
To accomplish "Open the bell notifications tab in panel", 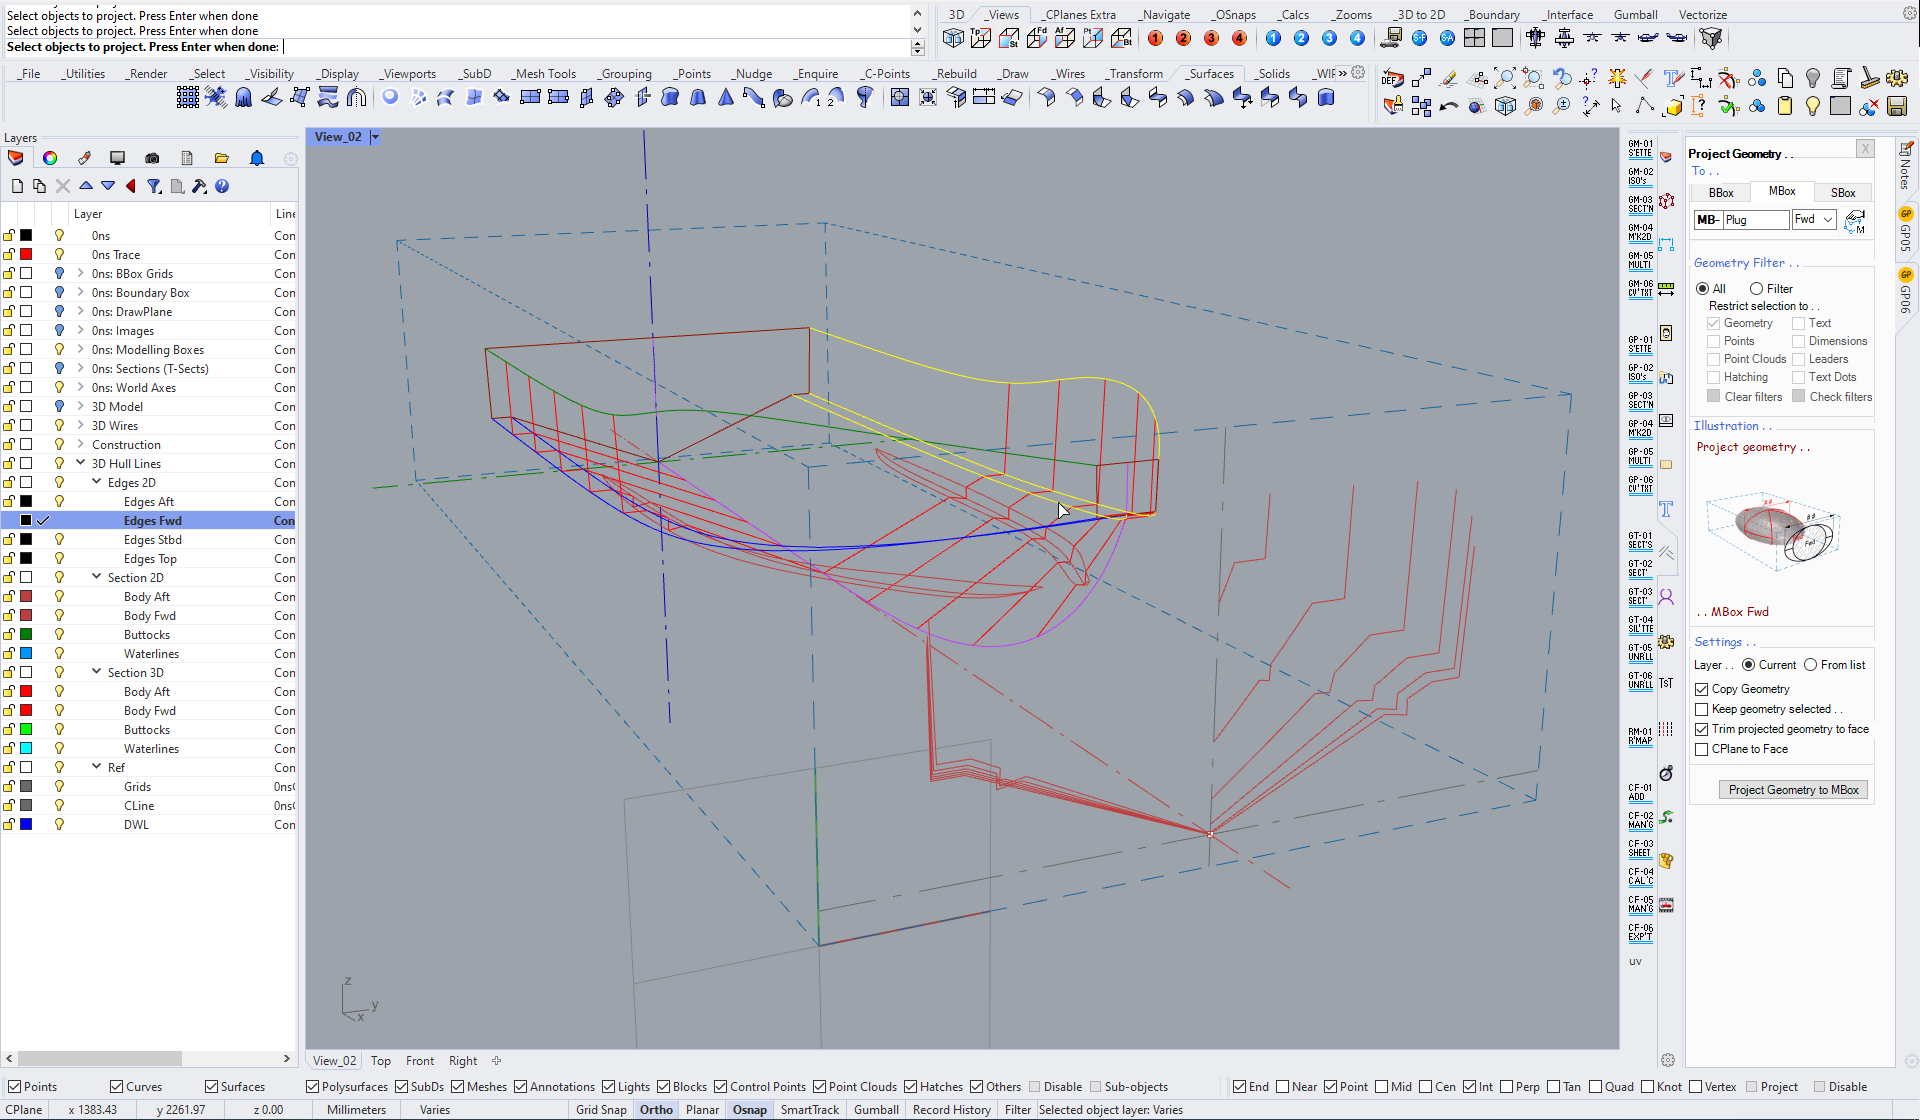I will pyautogui.click(x=257, y=158).
